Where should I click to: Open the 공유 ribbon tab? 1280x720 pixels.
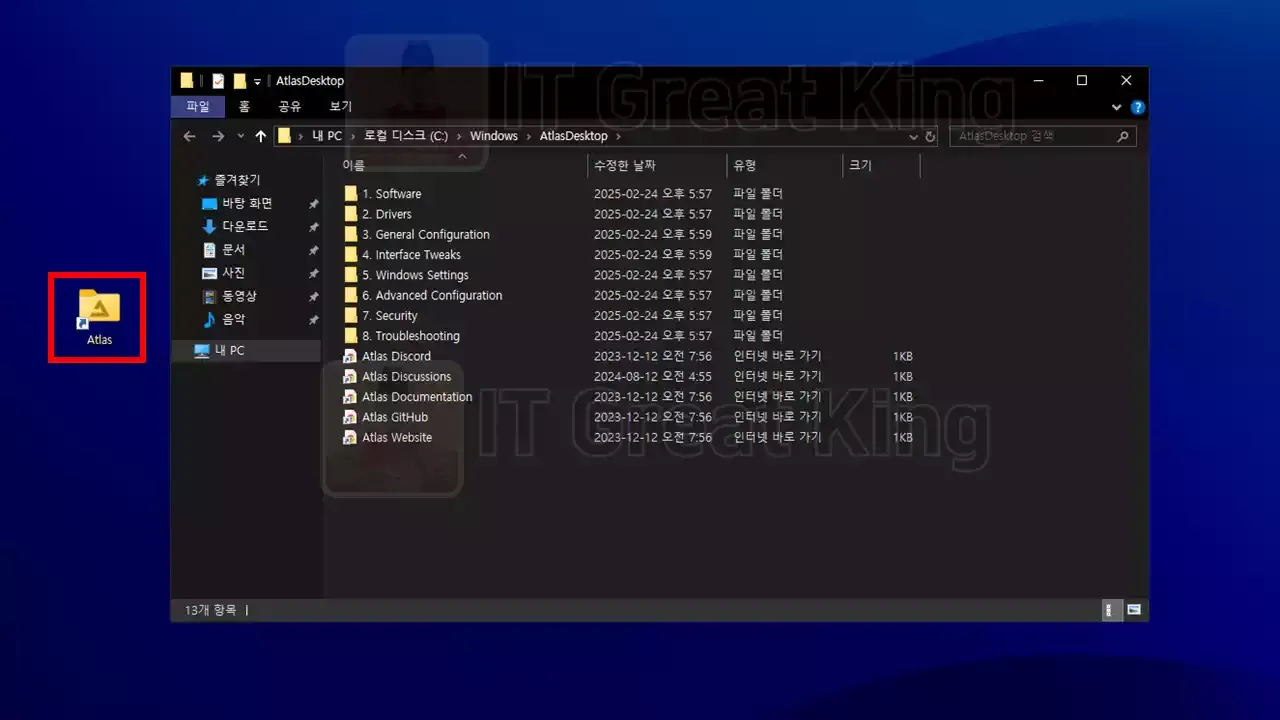[290, 106]
